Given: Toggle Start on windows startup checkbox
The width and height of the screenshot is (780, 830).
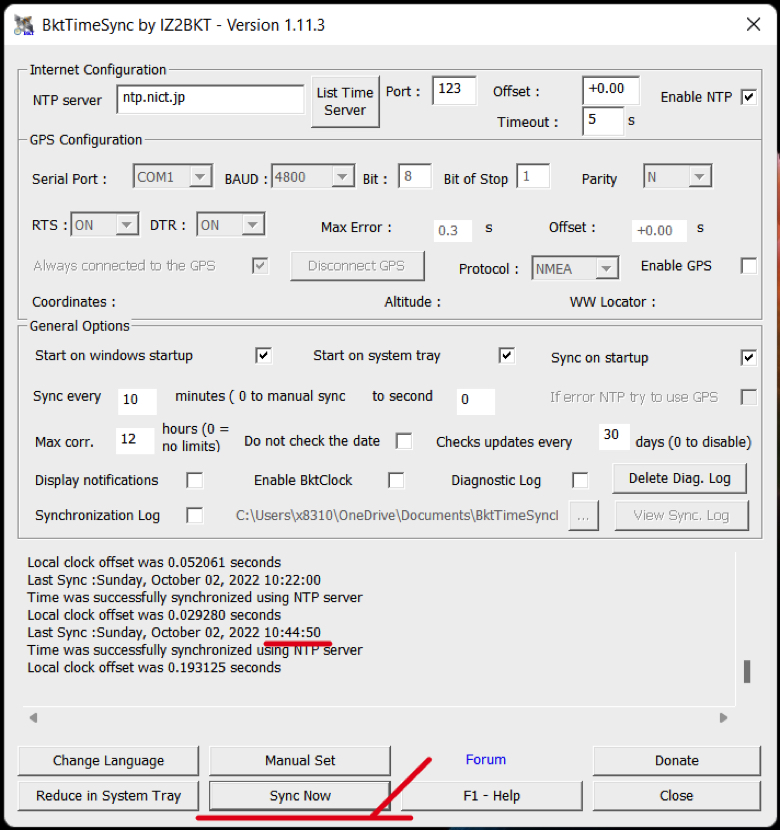Looking at the screenshot, I should coord(264,355).
